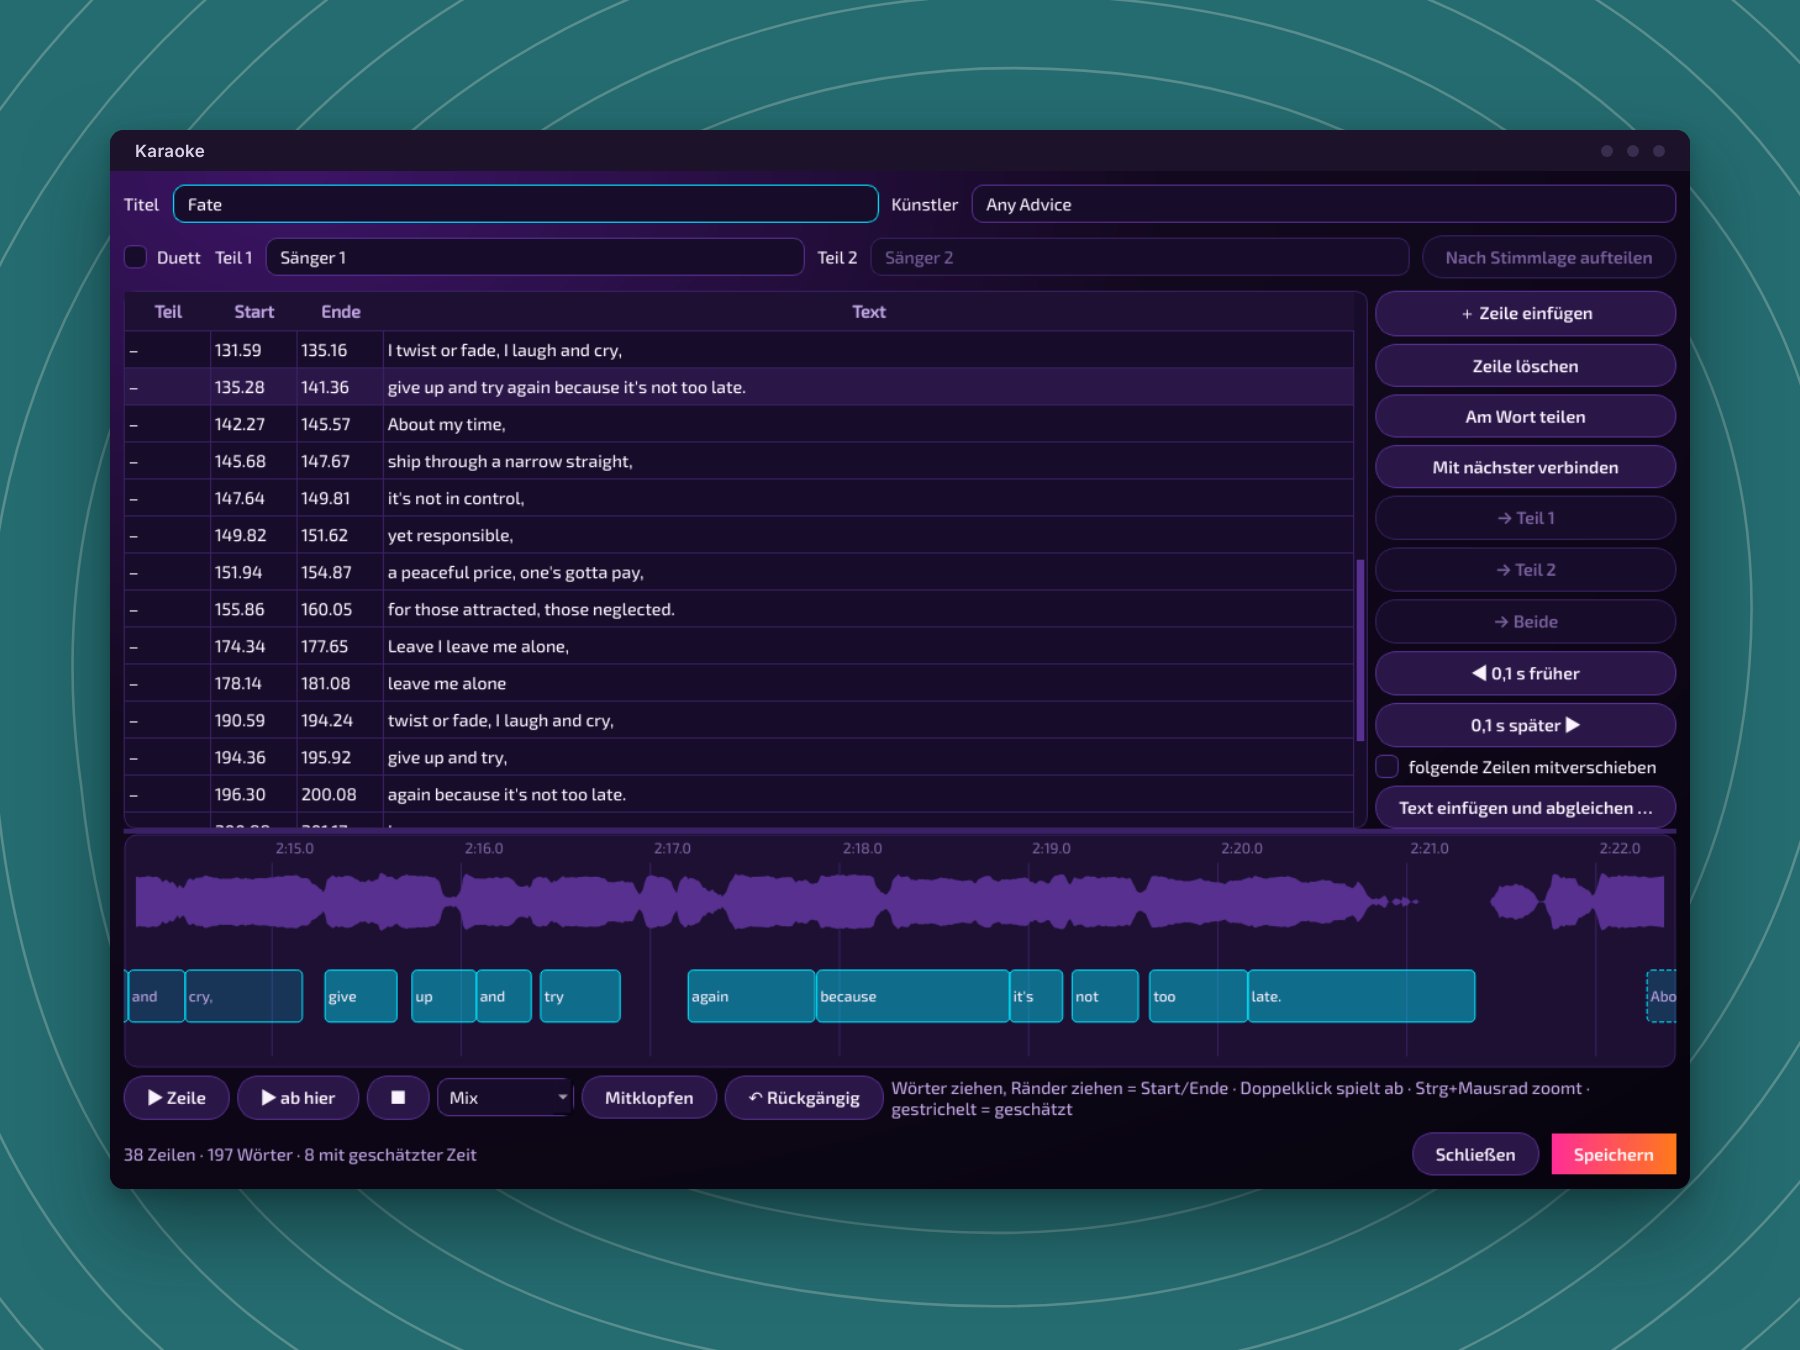Click the Mitklopfen button
The width and height of the screenshot is (1800, 1350).
tap(649, 1097)
